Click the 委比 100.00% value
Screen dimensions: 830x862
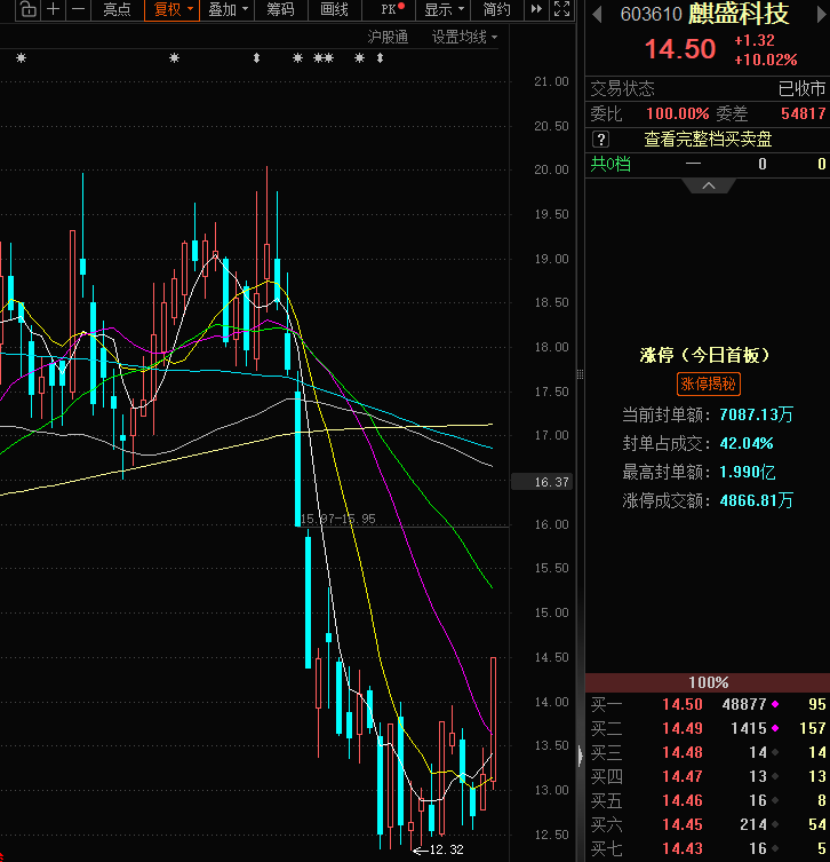point(677,114)
